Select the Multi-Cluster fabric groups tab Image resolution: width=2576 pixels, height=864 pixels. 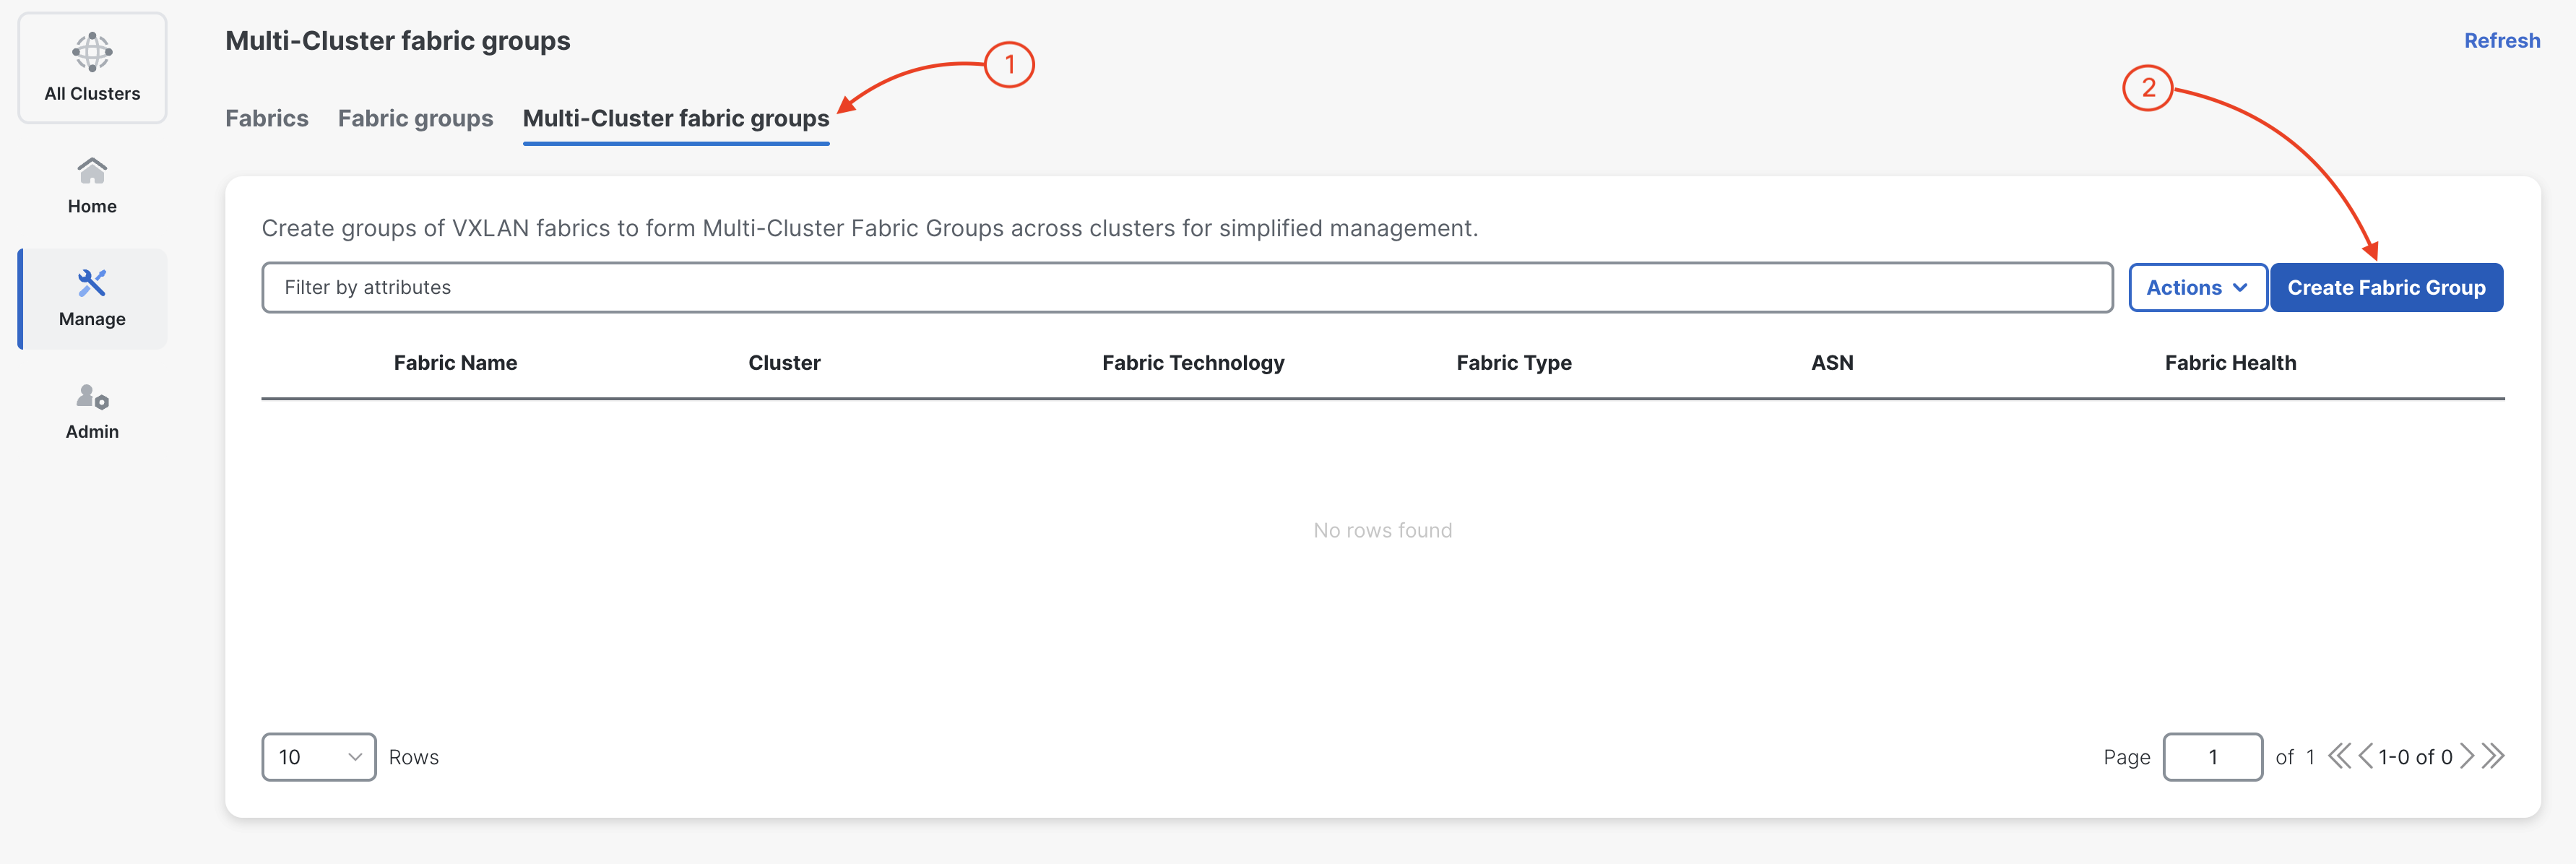click(676, 118)
